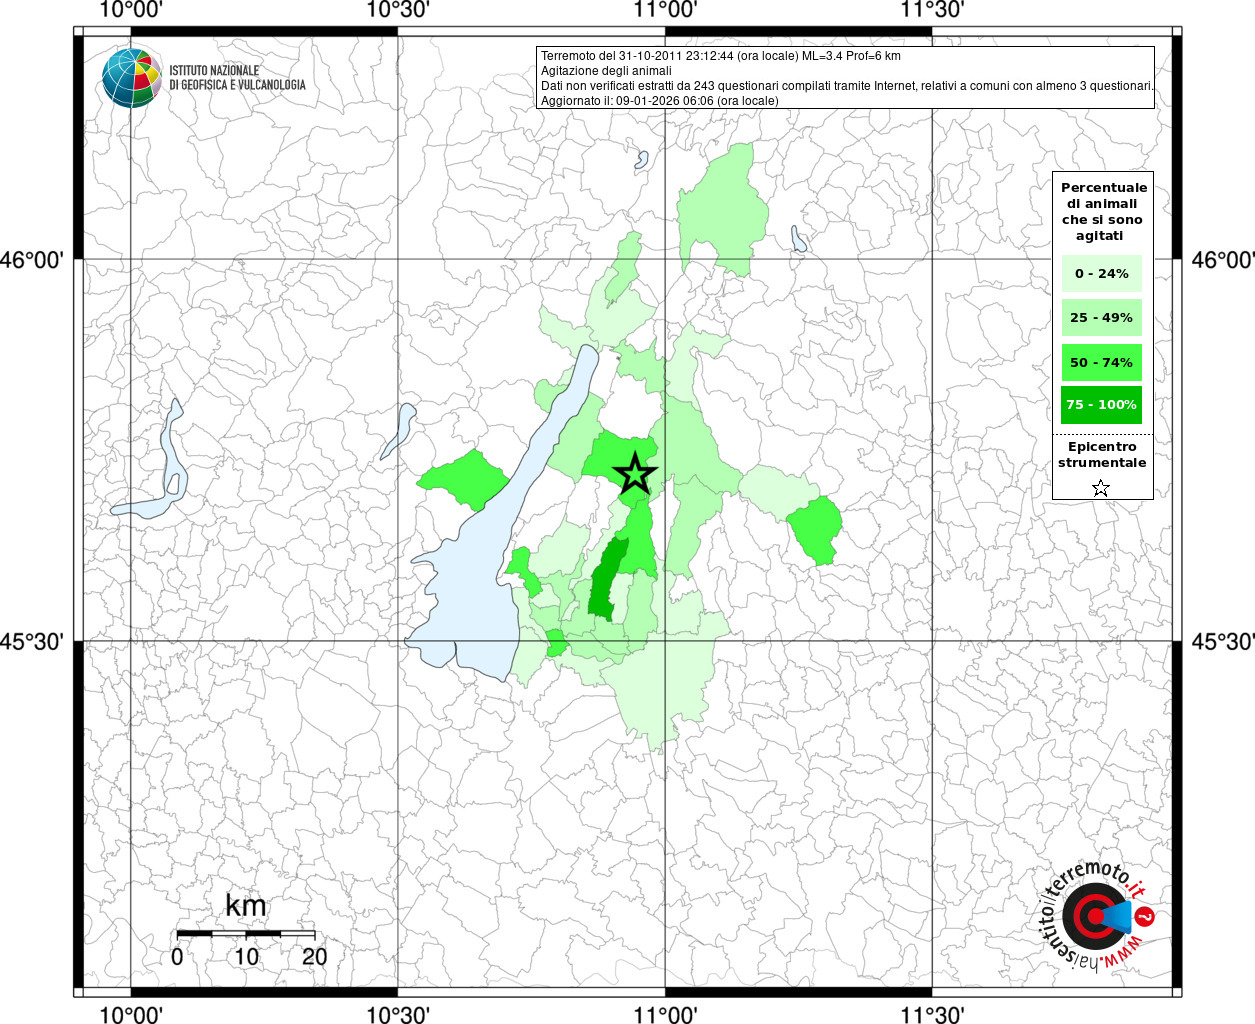Click the bottom axis label 10°00'
Viewport: 1255px width, 1024px height.
132,1014
